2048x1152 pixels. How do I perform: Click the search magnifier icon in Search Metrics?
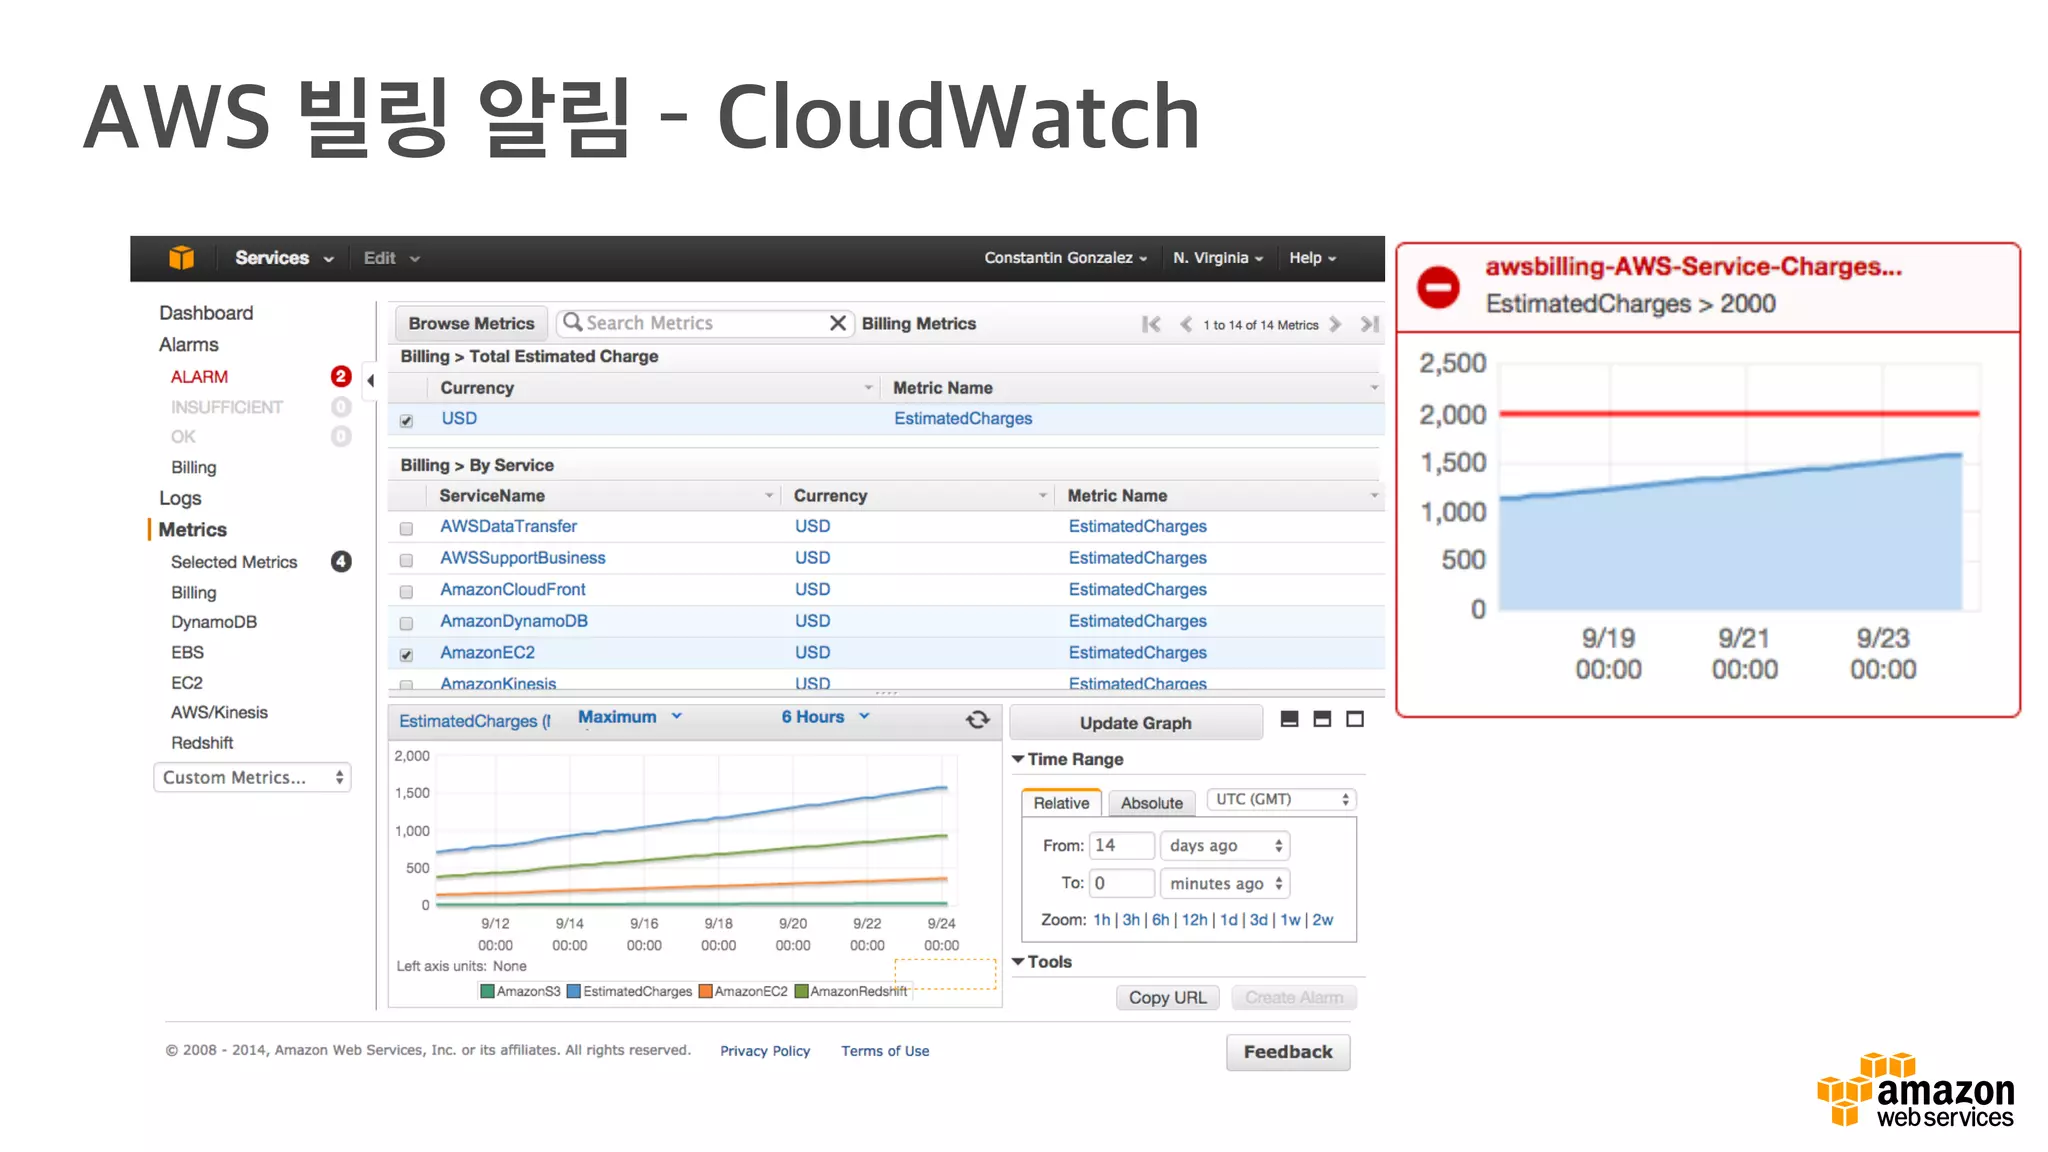point(572,322)
